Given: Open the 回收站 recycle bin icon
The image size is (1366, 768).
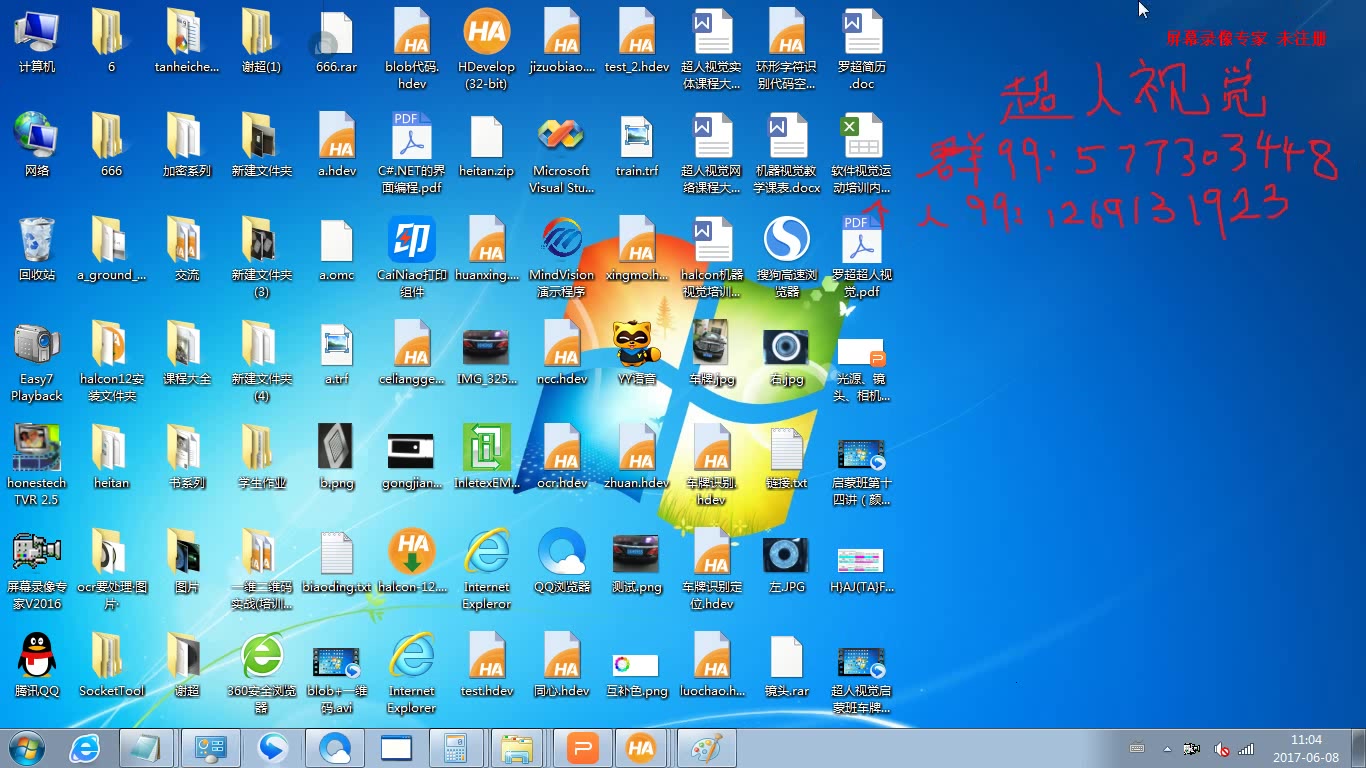Looking at the screenshot, I should tap(37, 249).
